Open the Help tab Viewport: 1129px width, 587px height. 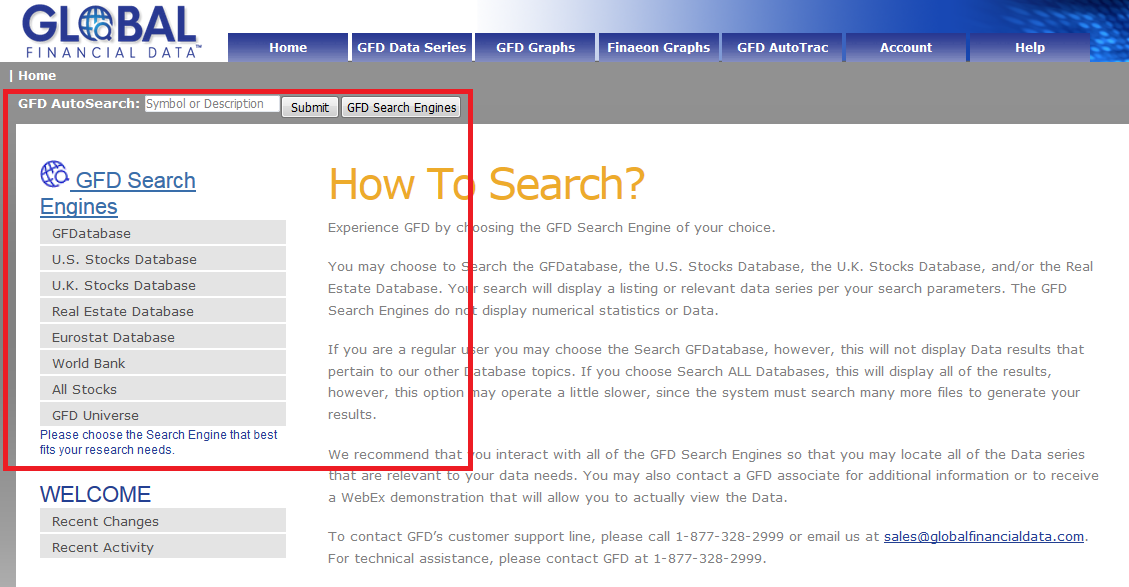[x=1029, y=47]
